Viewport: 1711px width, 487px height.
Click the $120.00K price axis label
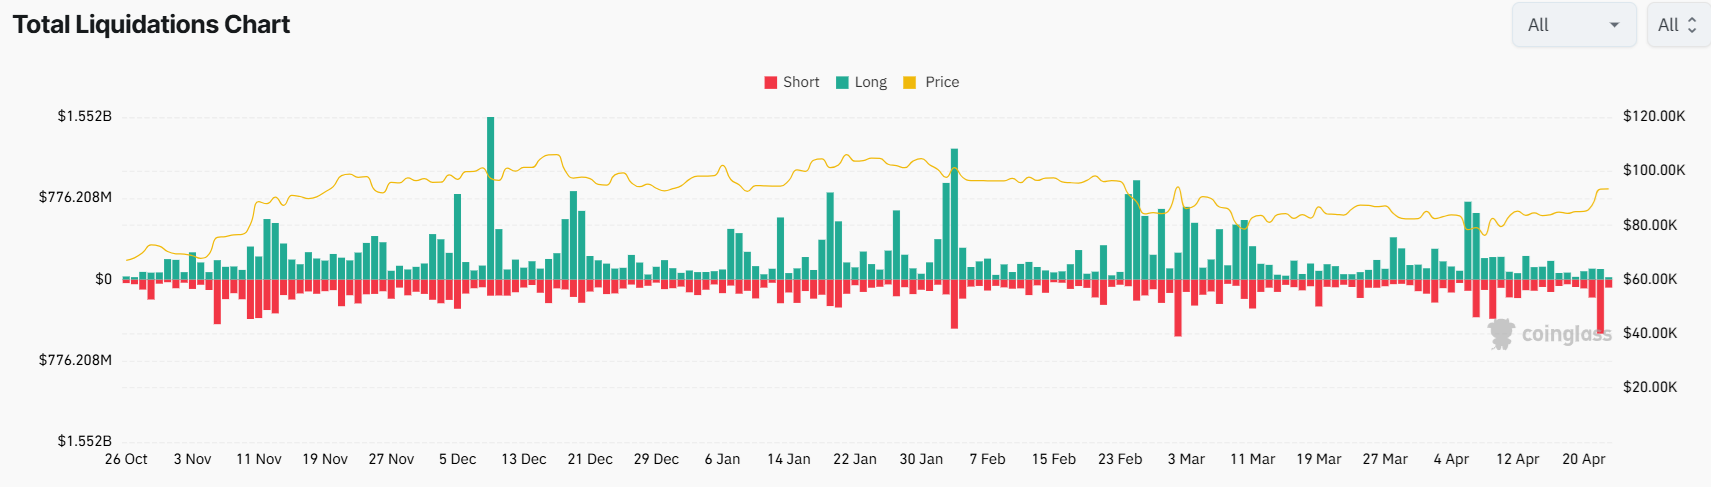[1654, 116]
